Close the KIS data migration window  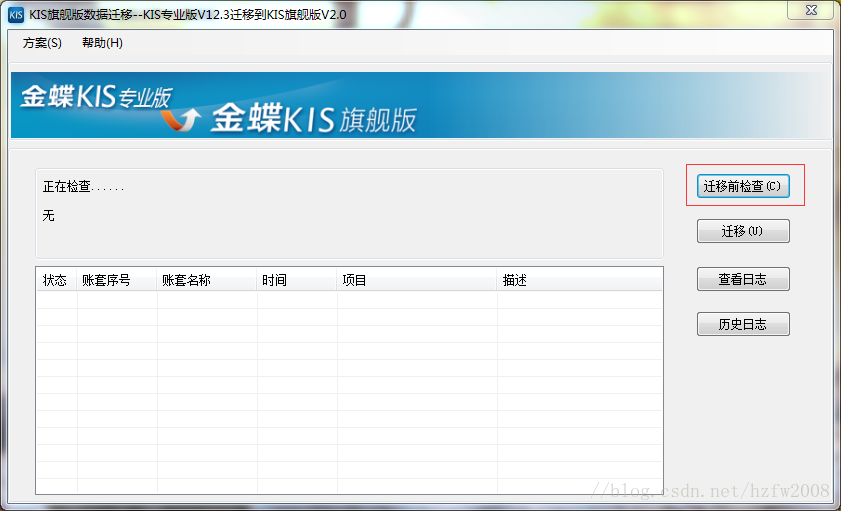point(811,10)
